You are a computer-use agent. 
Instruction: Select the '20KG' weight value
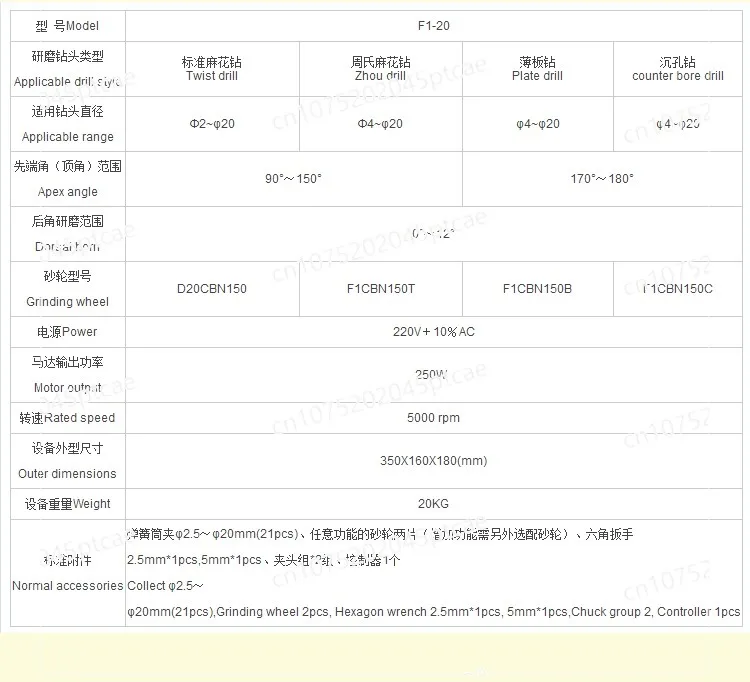433,504
